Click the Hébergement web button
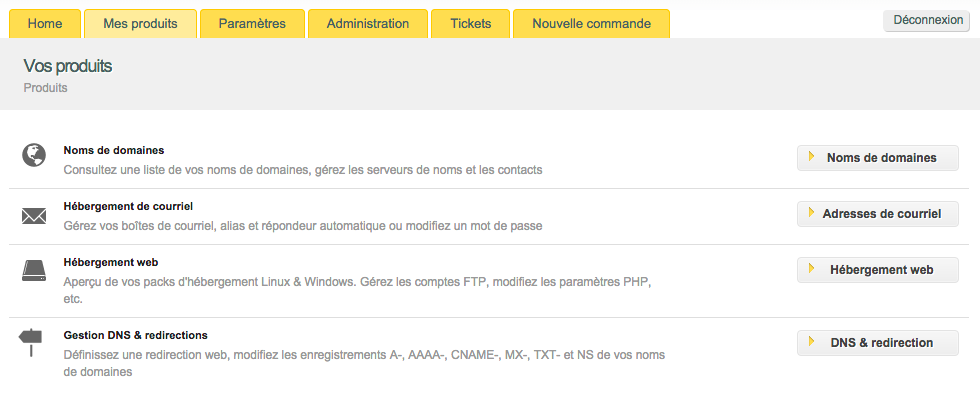 tap(878, 270)
